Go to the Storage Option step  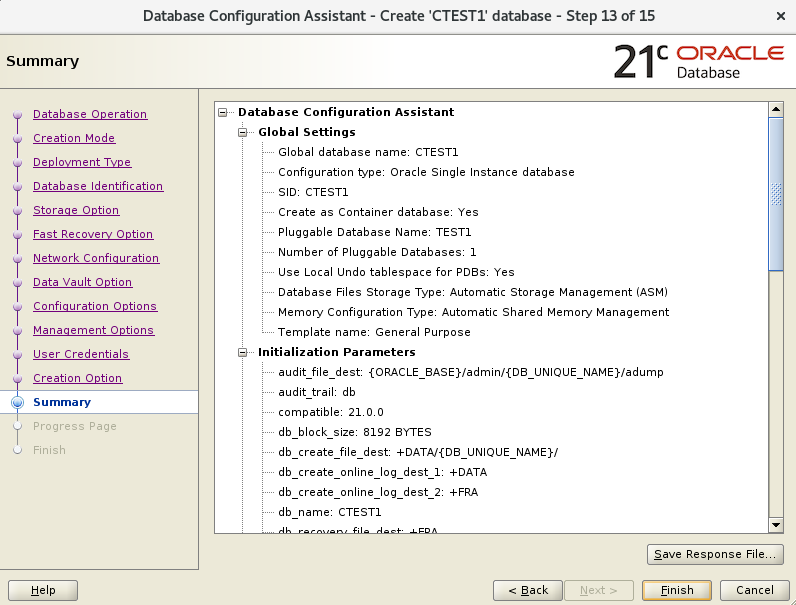(x=76, y=210)
